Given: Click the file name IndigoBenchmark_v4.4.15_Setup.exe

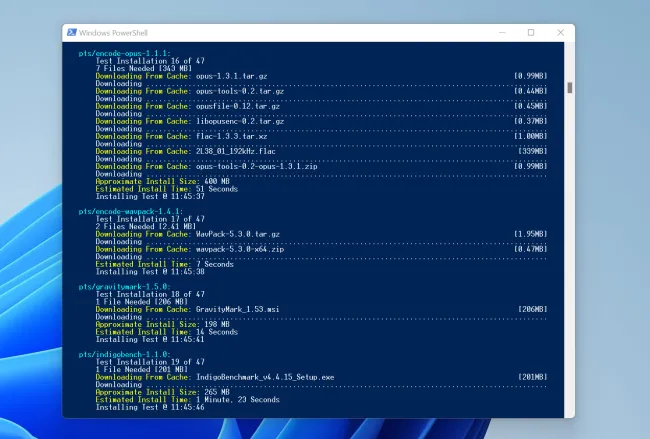Looking at the screenshot, I should [265, 377].
